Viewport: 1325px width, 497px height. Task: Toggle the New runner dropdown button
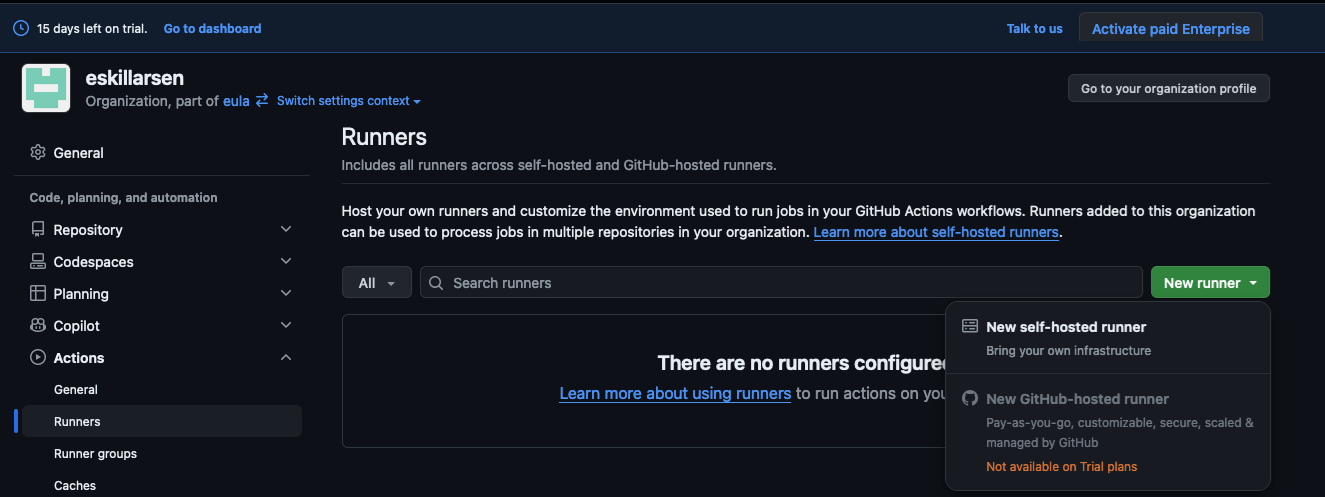coord(1210,283)
